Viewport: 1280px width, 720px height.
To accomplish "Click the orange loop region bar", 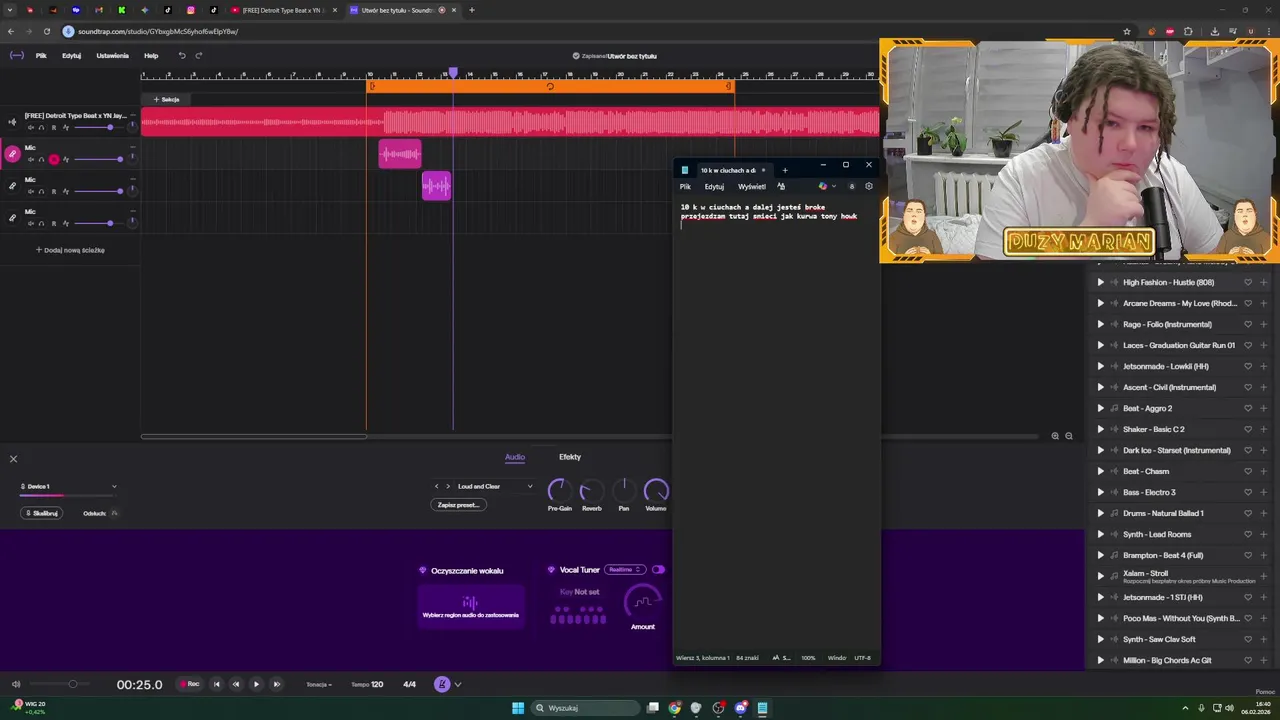I will (x=550, y=86).
